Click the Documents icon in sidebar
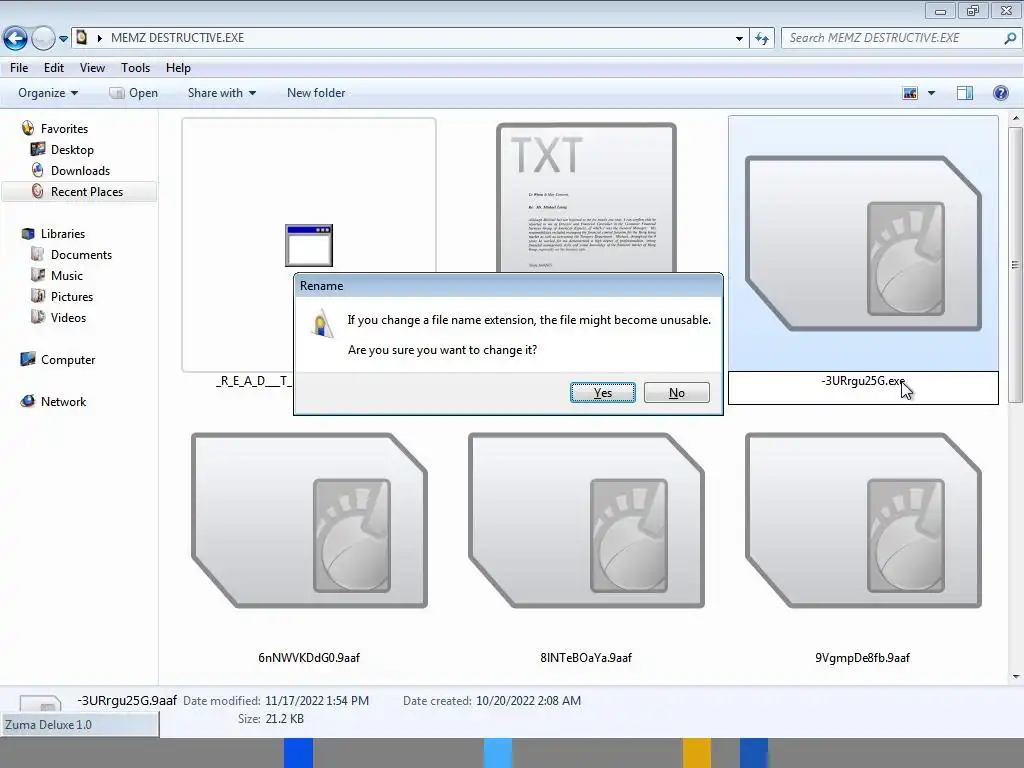The image size is (1024, 768). [x=38, y=254]
